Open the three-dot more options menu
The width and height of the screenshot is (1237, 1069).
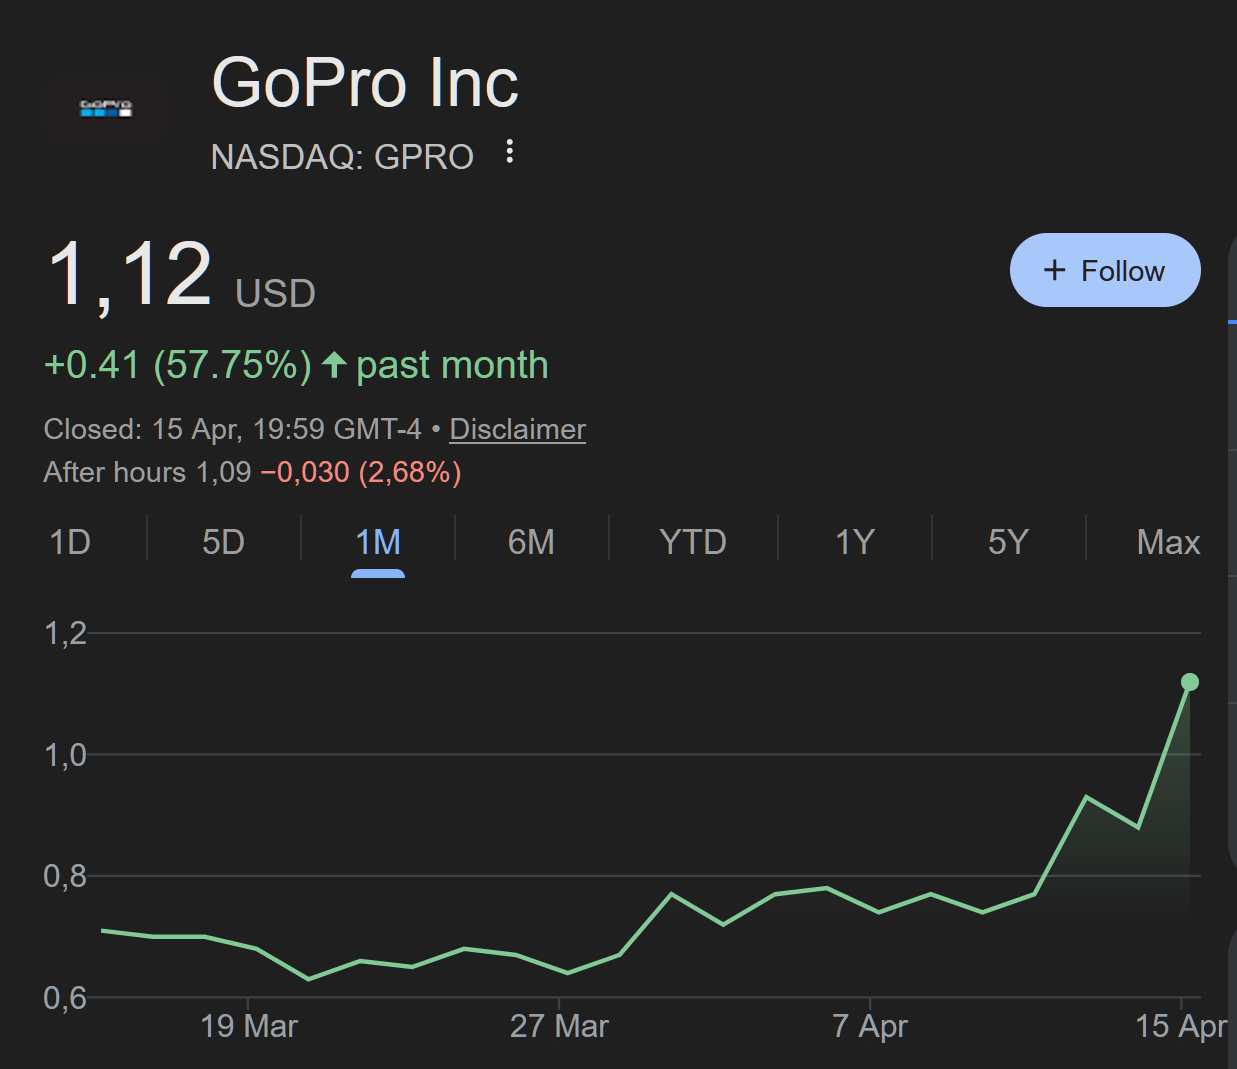tap(510, 151)
